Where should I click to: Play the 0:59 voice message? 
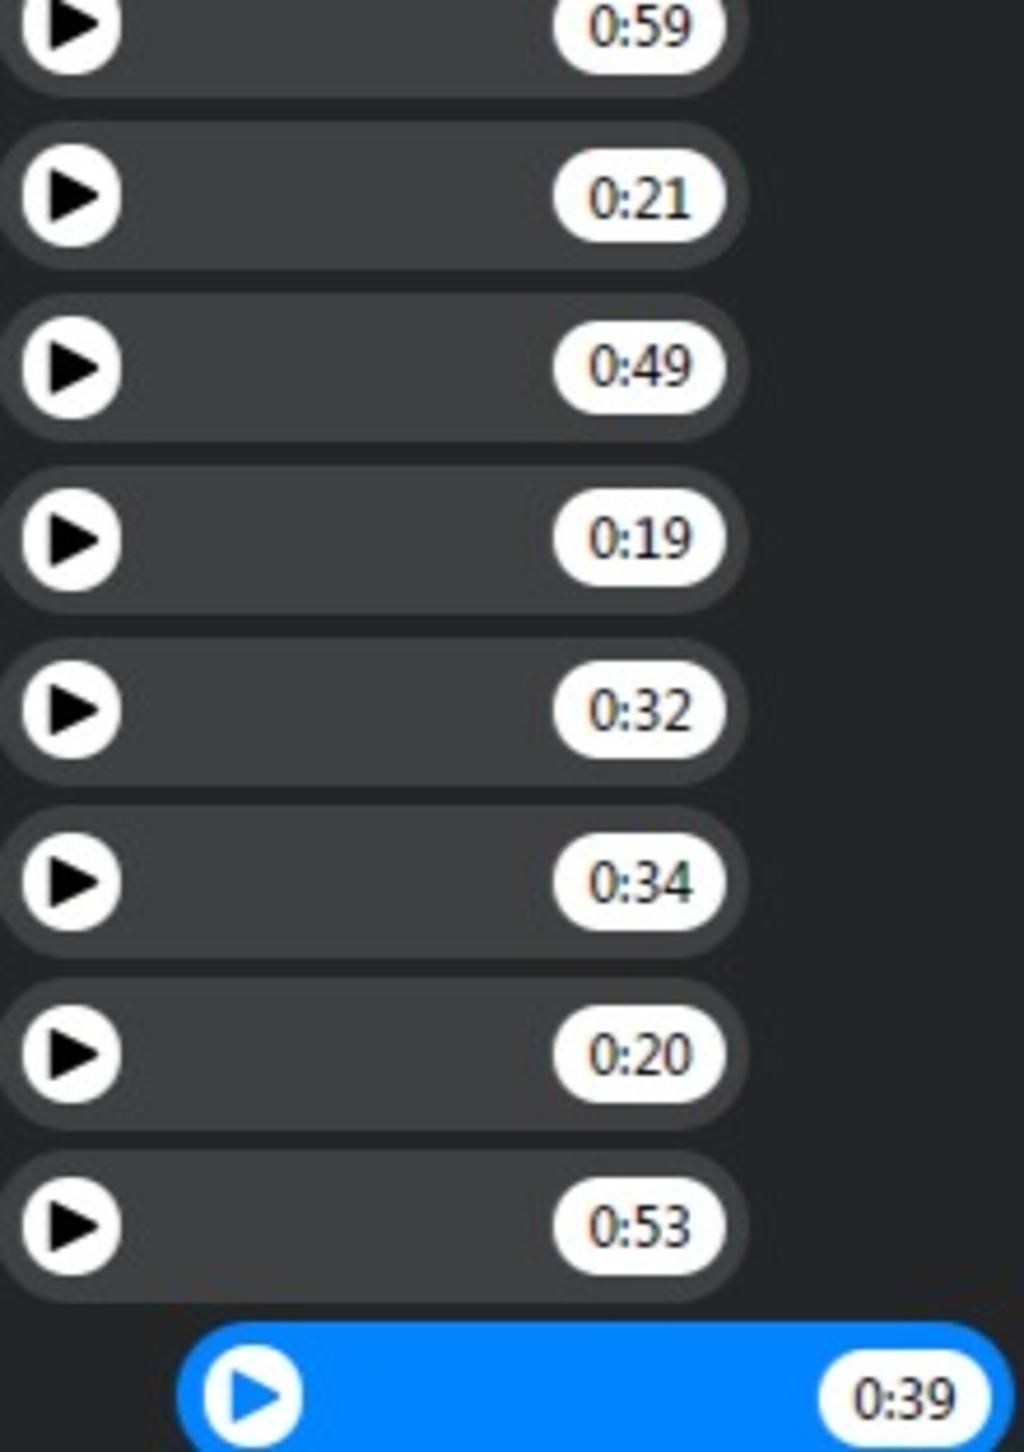71,25
